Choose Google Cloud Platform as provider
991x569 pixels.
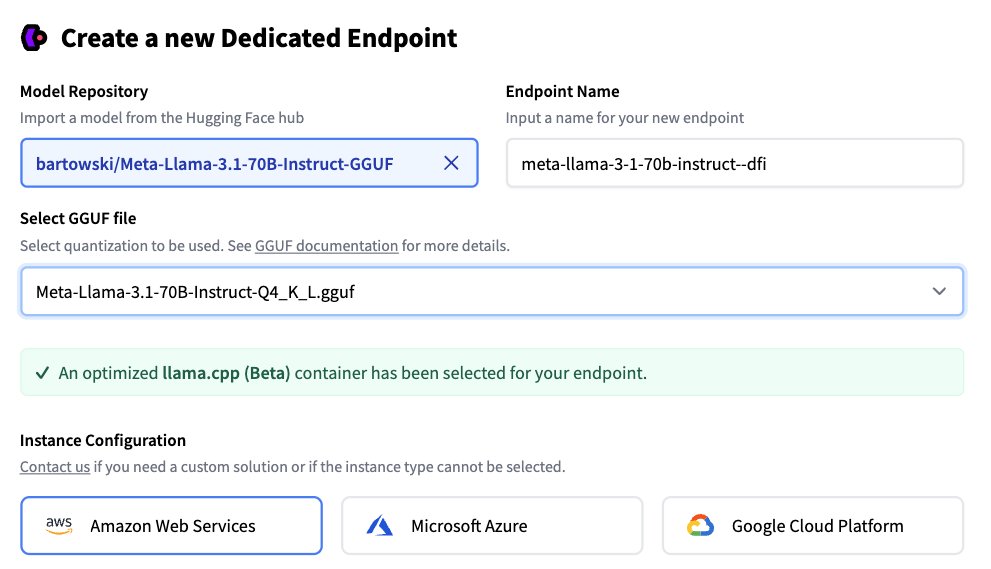pyautogui.click(x=813, y=525)
